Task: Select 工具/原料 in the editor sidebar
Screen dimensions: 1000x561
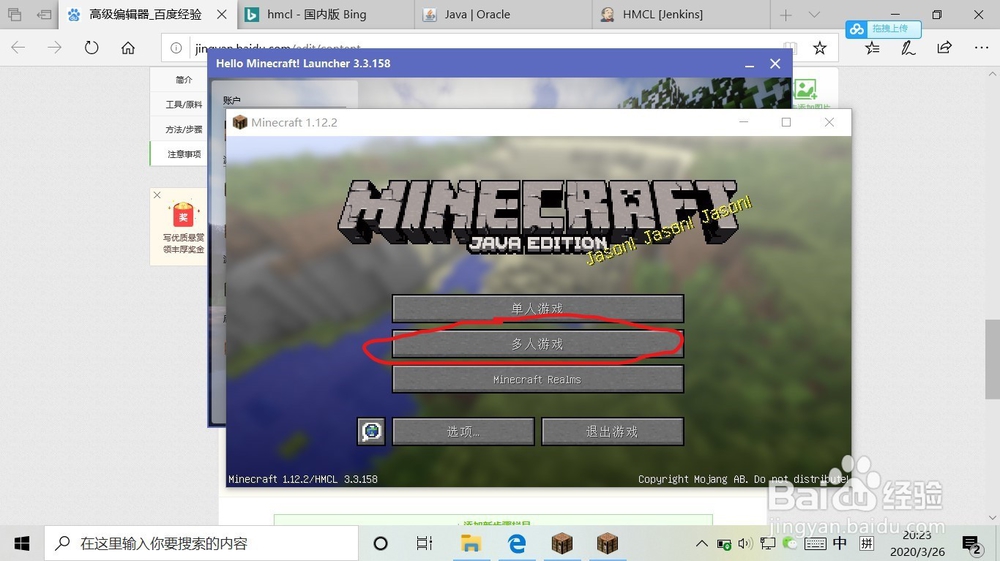Action: 184,105
